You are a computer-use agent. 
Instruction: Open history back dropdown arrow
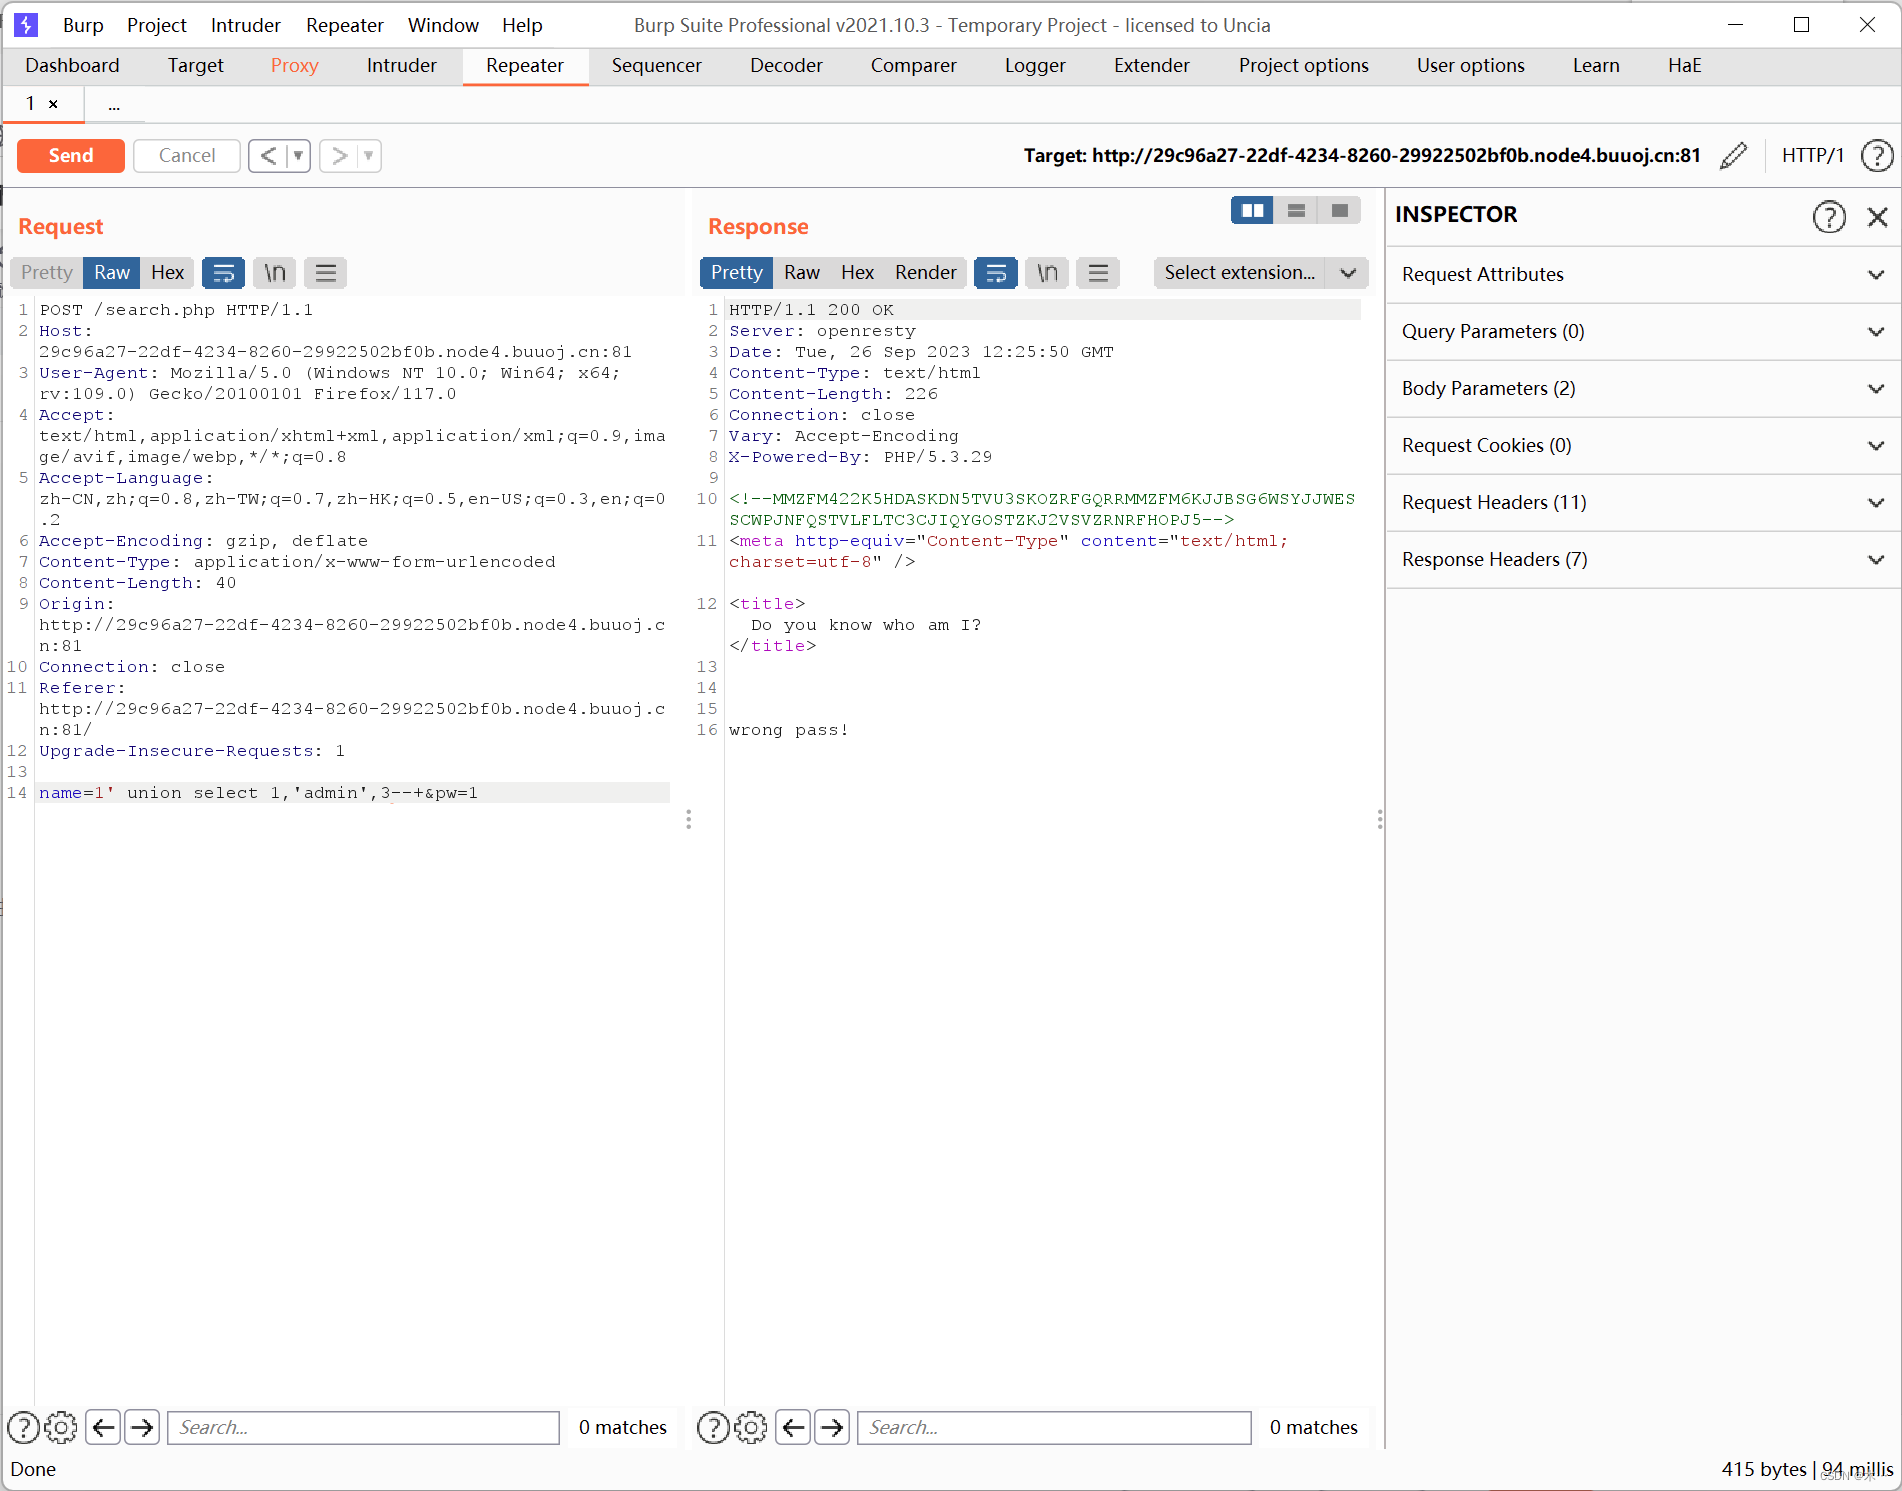298,155
